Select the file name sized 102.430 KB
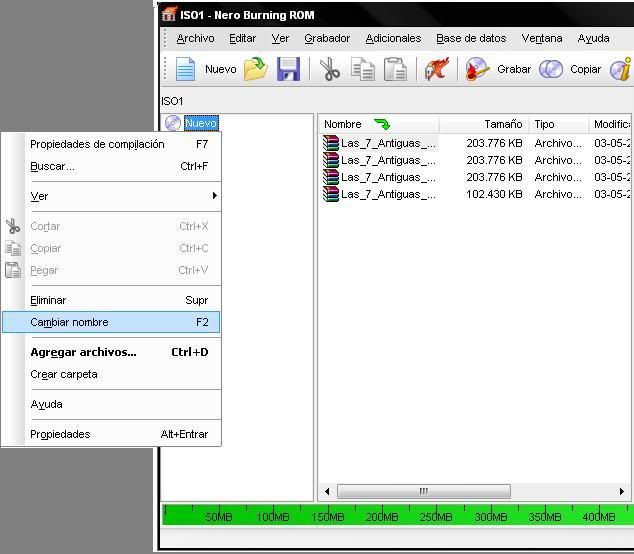Viewport: 634px width, 554px height. pyautogui.click(x=388, y=194)
